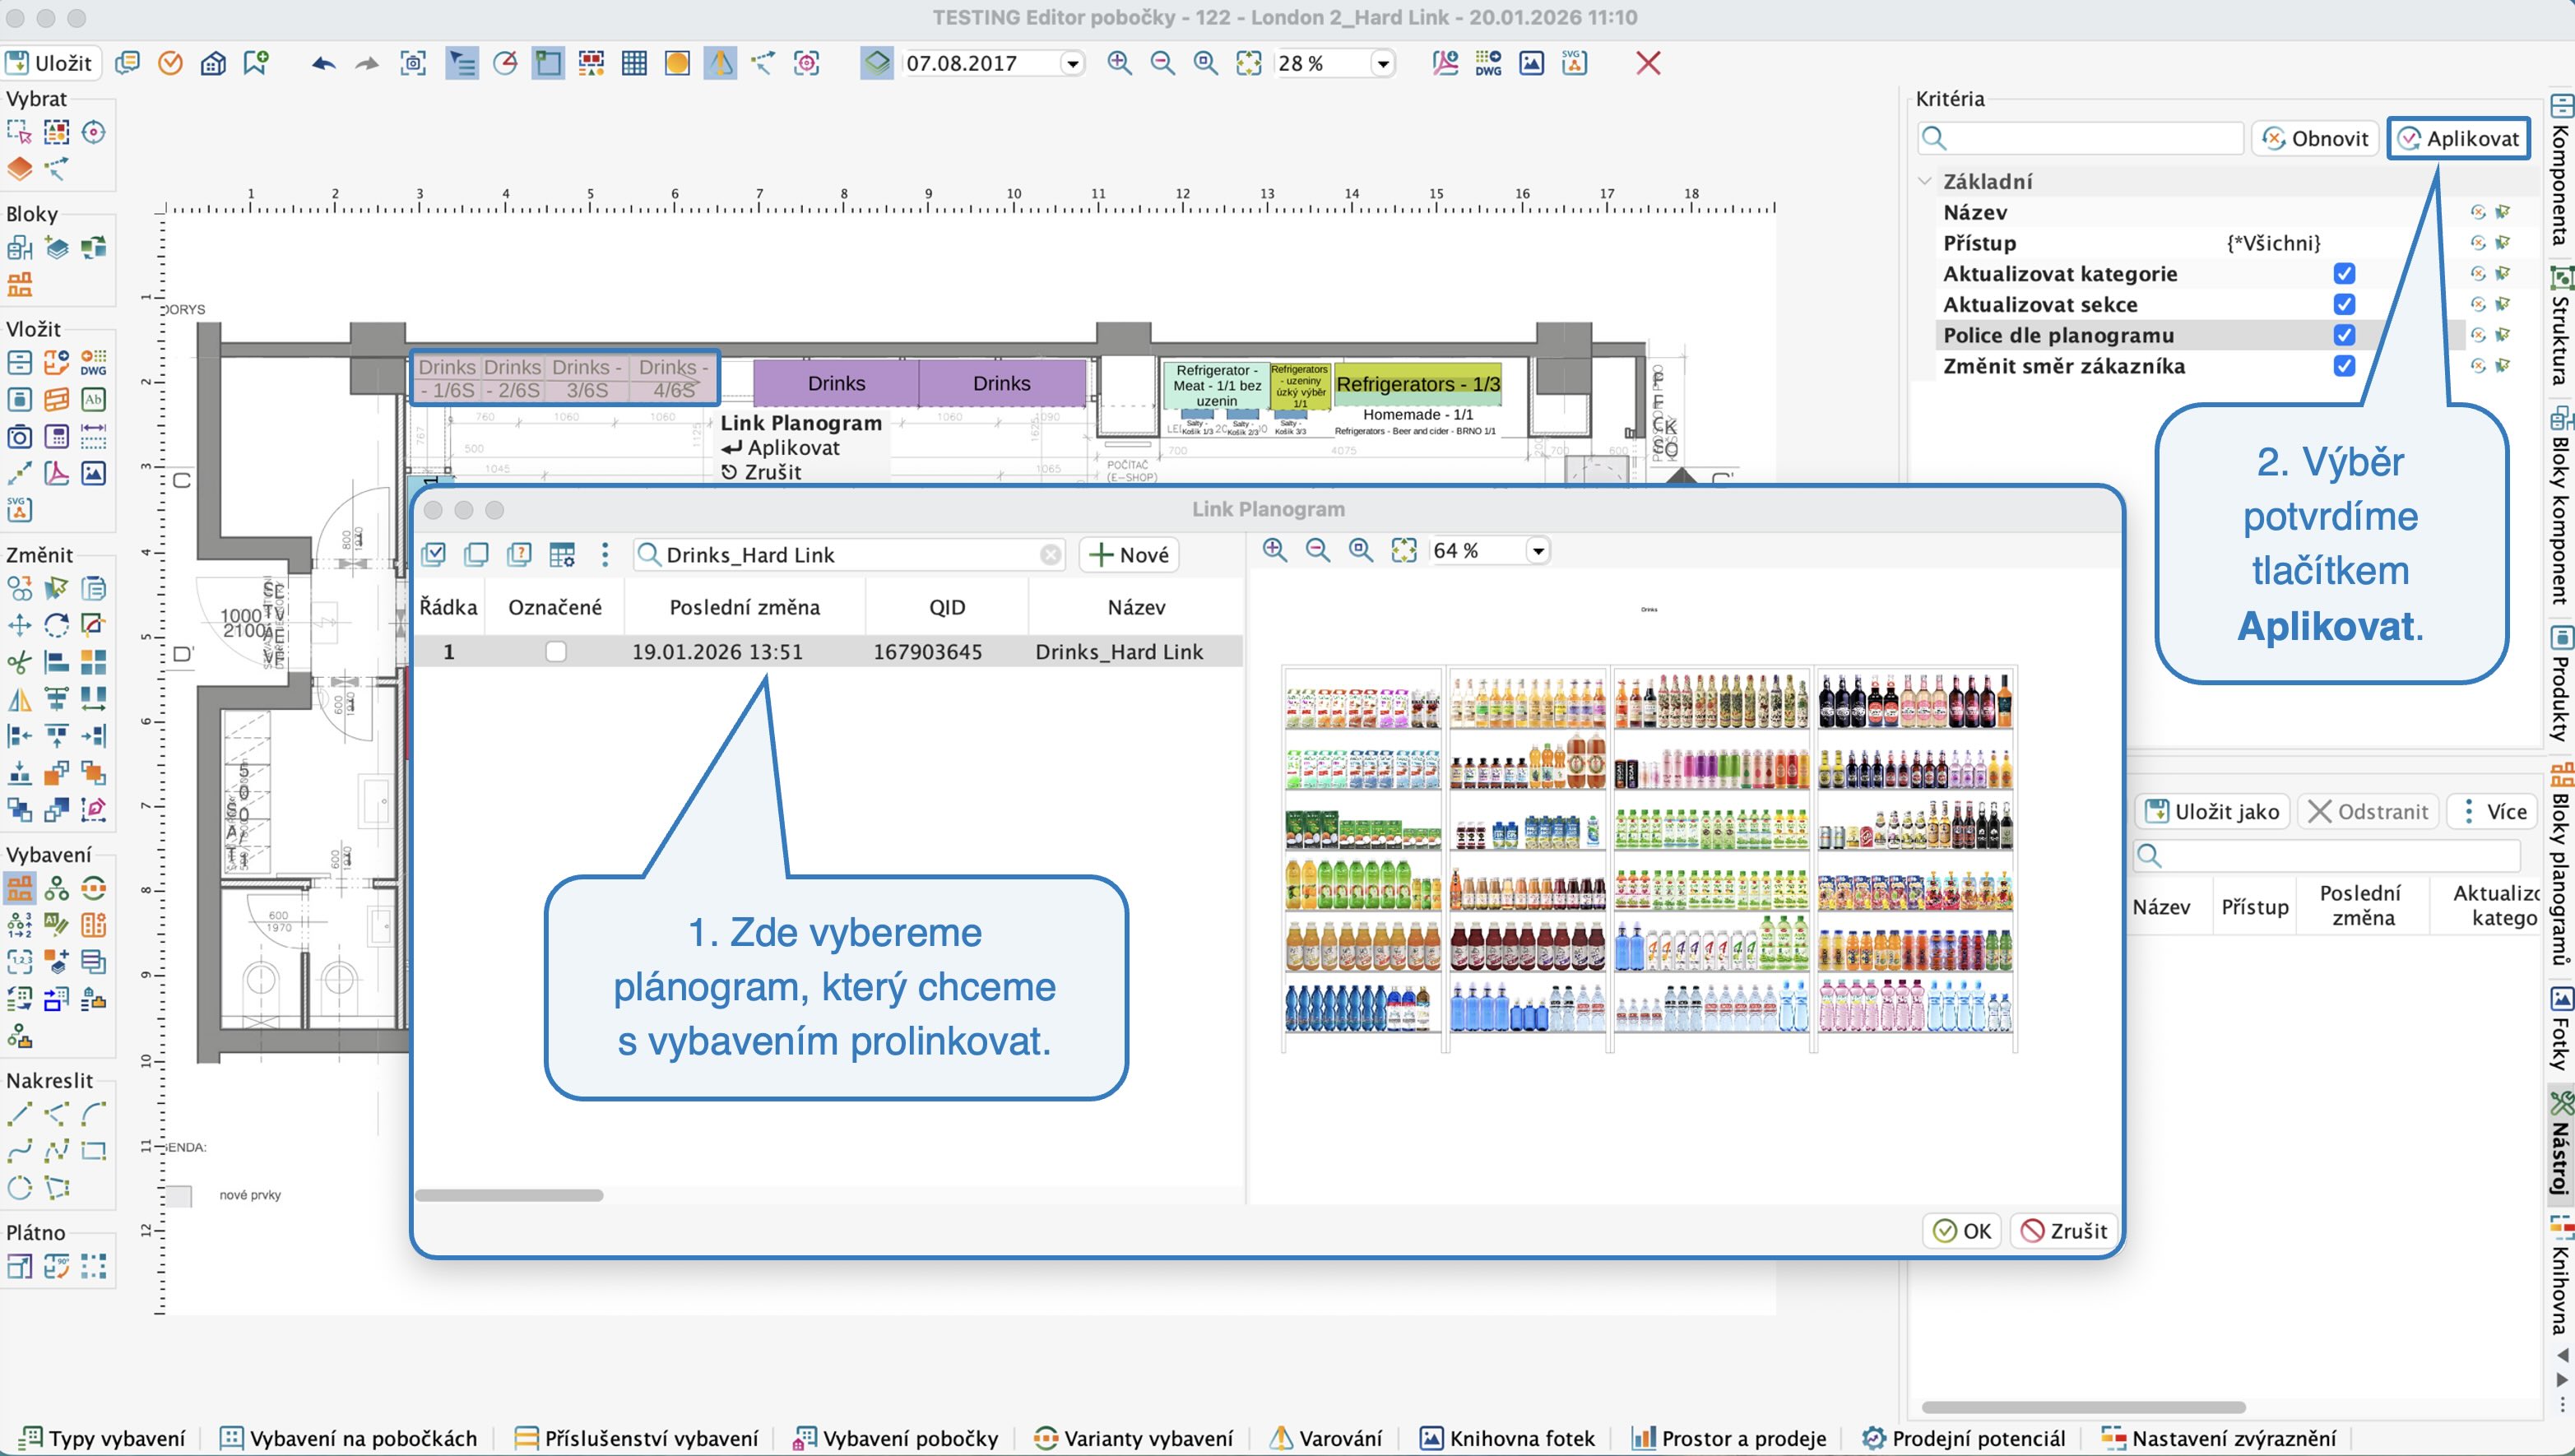Open Varování bottom tab

[1325, 1438]
